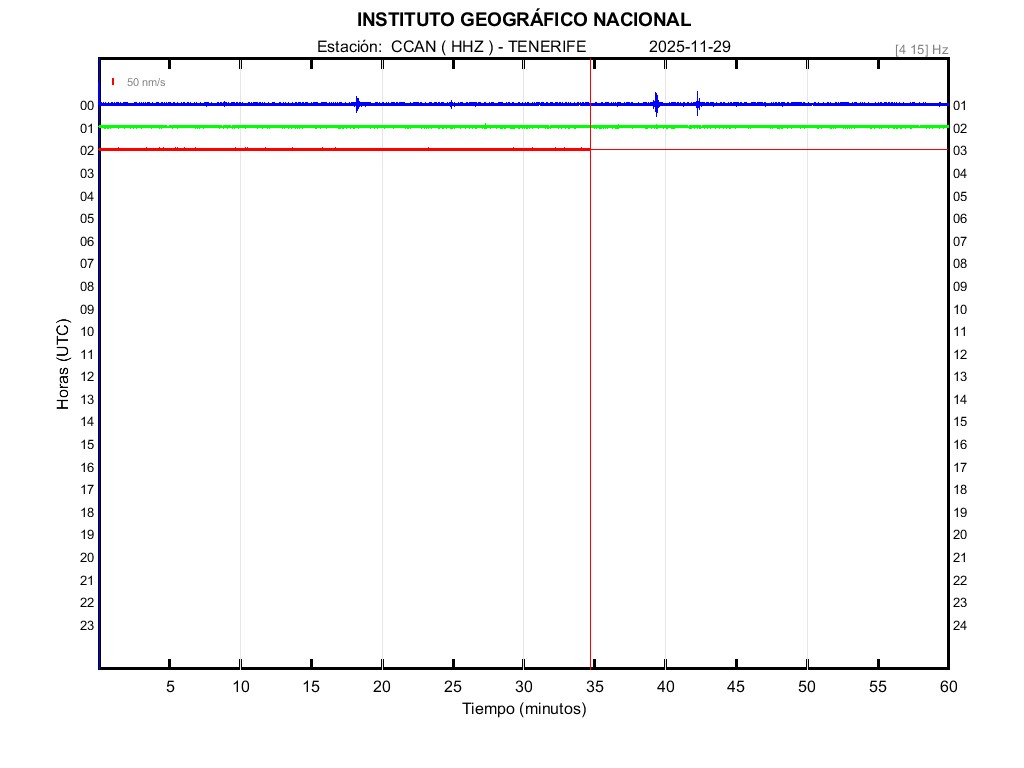1024x768 pixels.
Task: Click the 35 tick label on time axis
Action: [x=594, y=687]
